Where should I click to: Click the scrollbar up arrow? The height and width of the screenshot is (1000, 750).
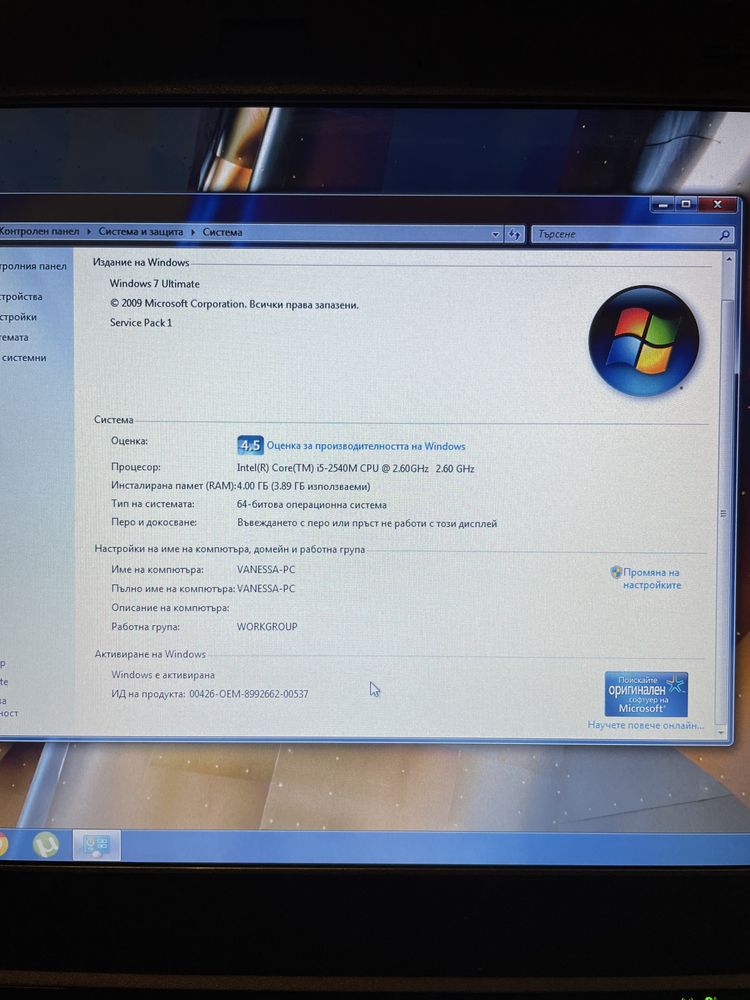[x=728, y=258]
